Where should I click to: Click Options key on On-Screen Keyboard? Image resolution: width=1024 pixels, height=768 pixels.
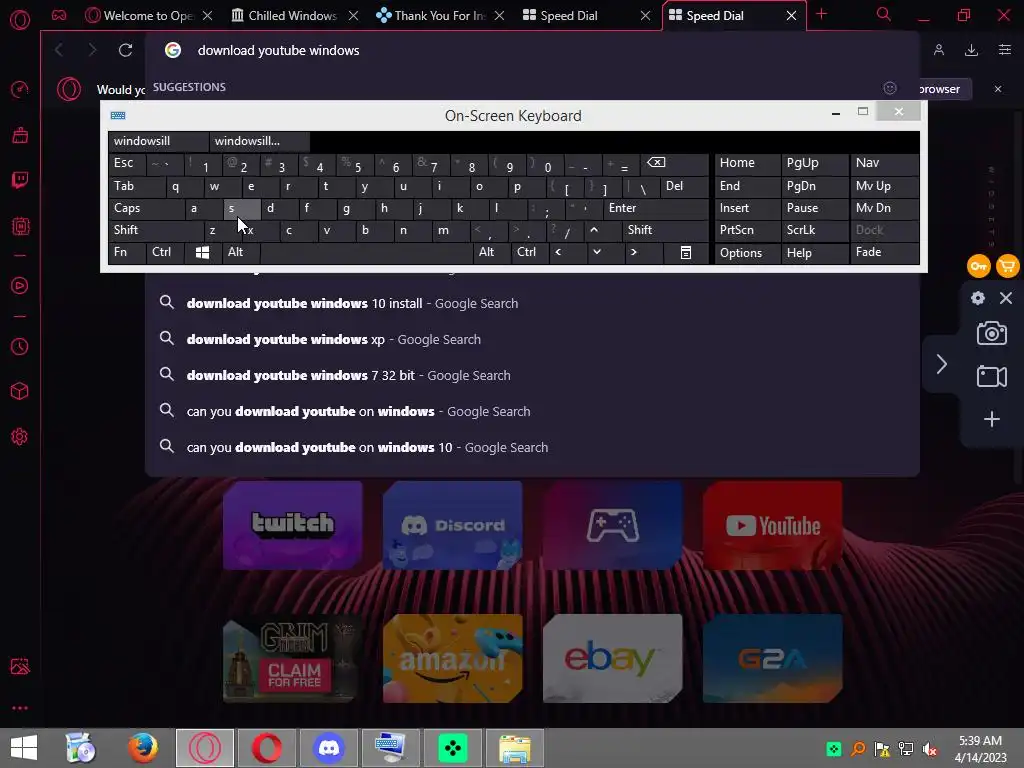(748, 253)
